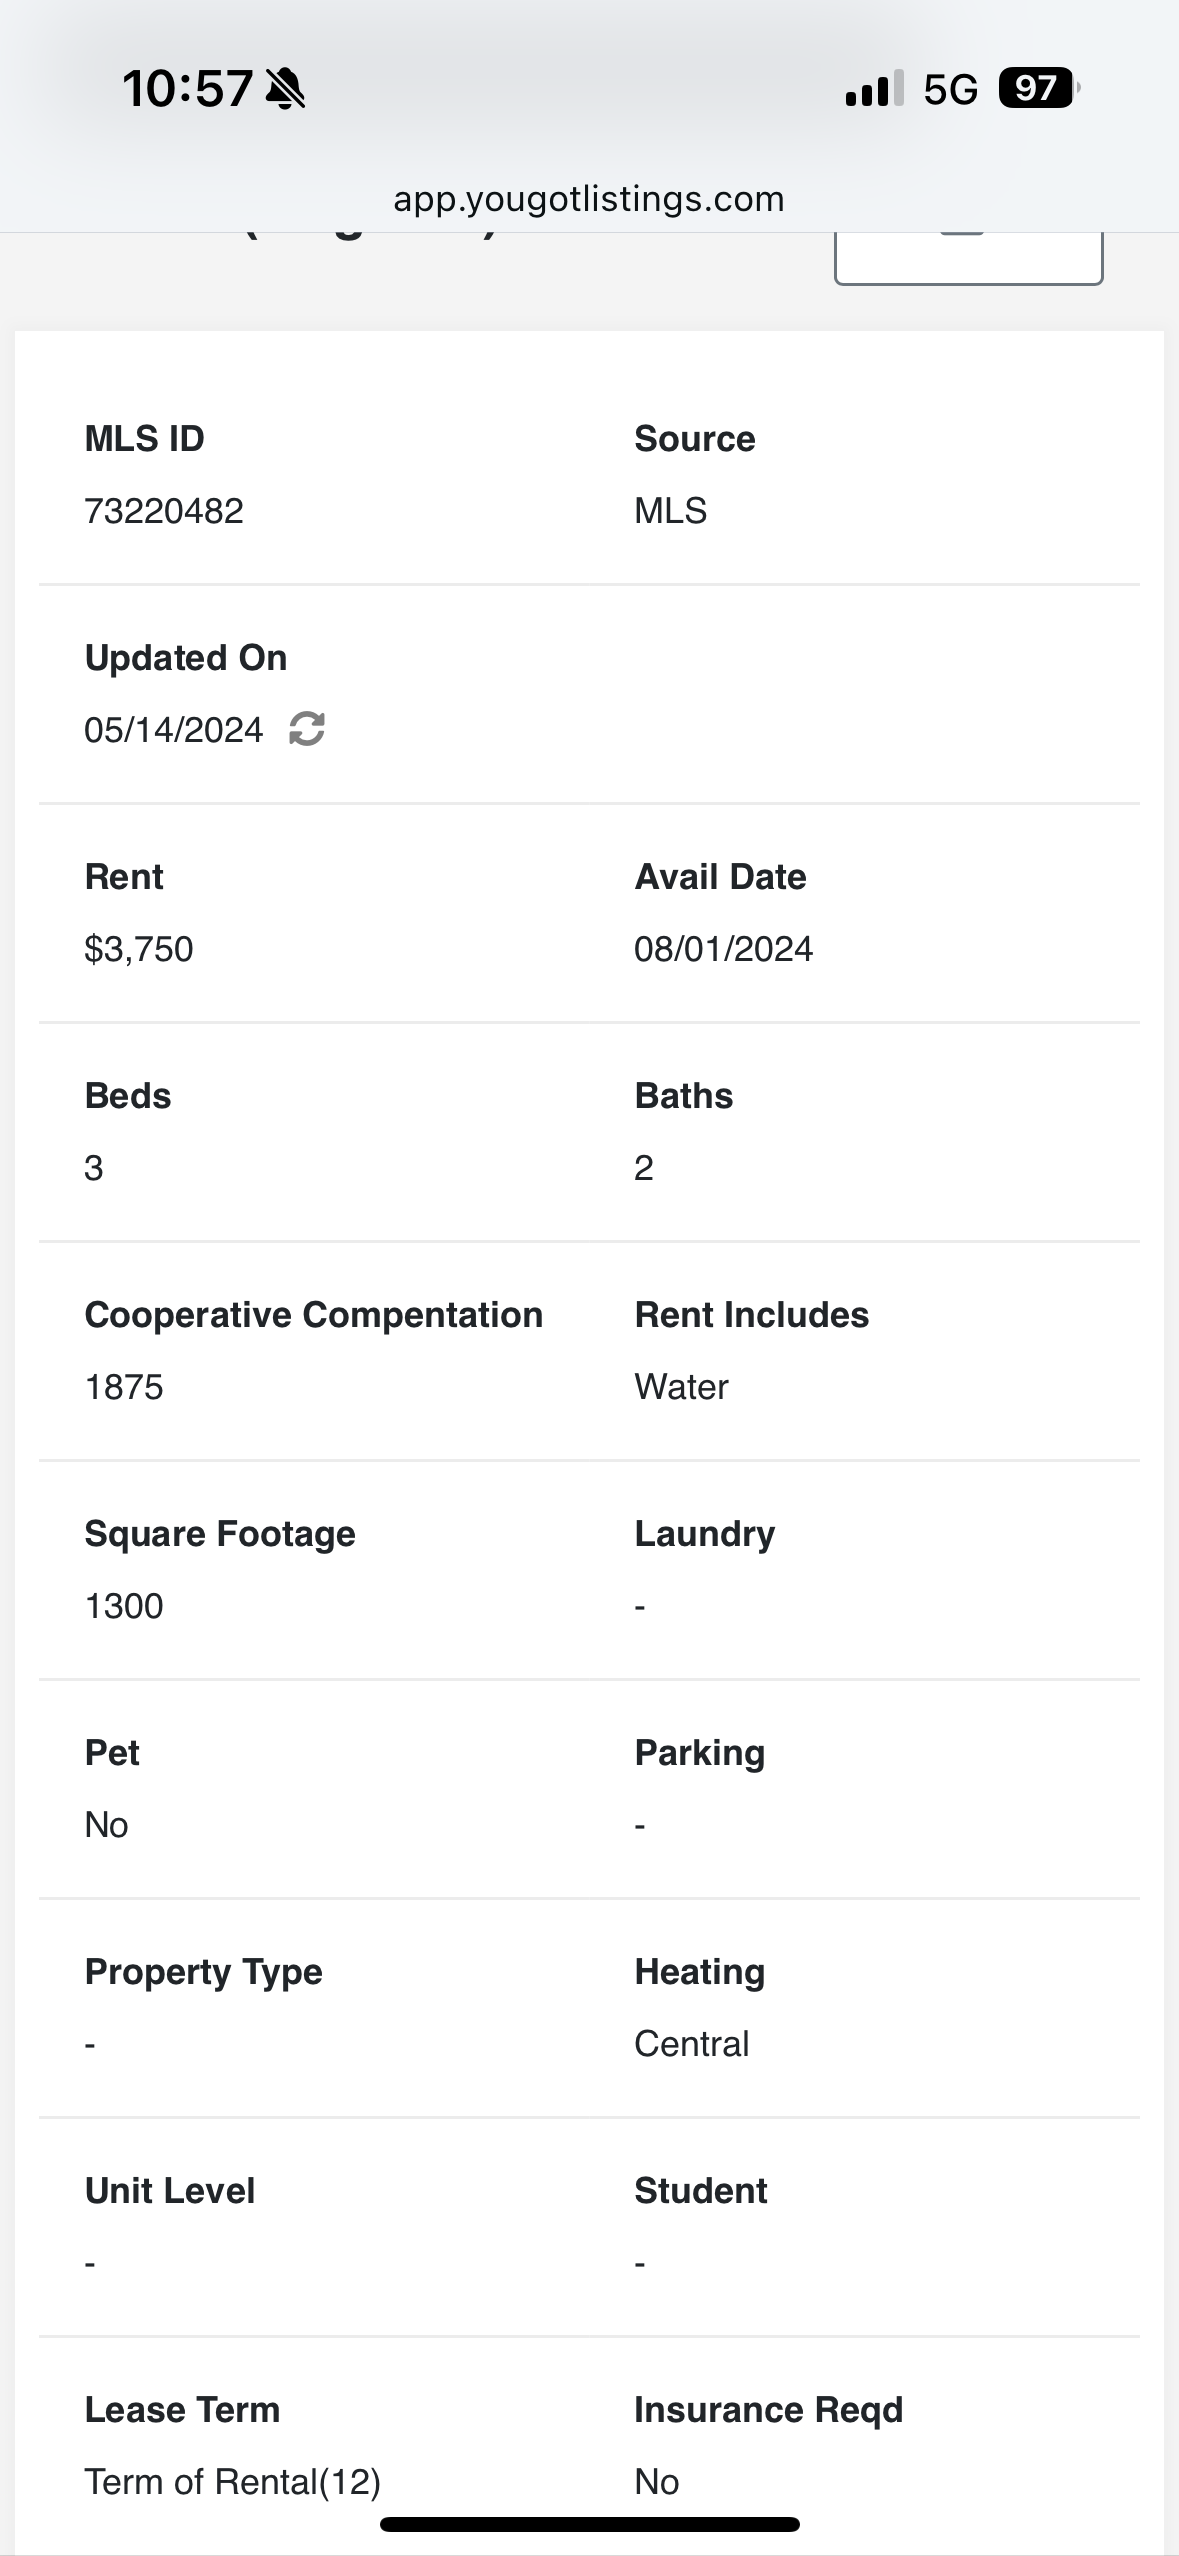The width and height of the screenshot is (1179, 2556).
Task: Tap the Heating value Central
Action: [x=692, y=2044]
